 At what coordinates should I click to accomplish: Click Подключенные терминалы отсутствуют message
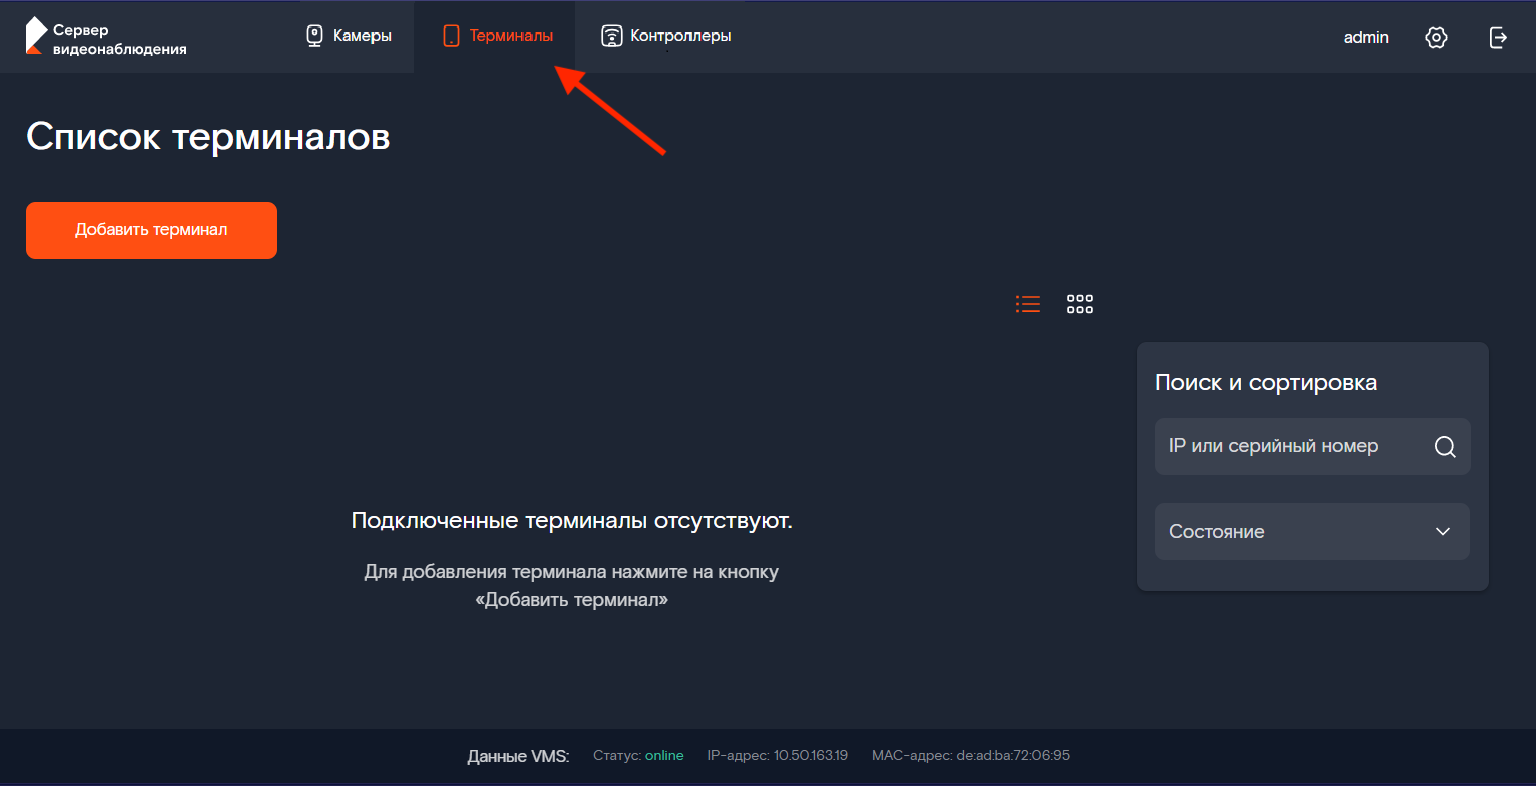click(x=572, y=520)
